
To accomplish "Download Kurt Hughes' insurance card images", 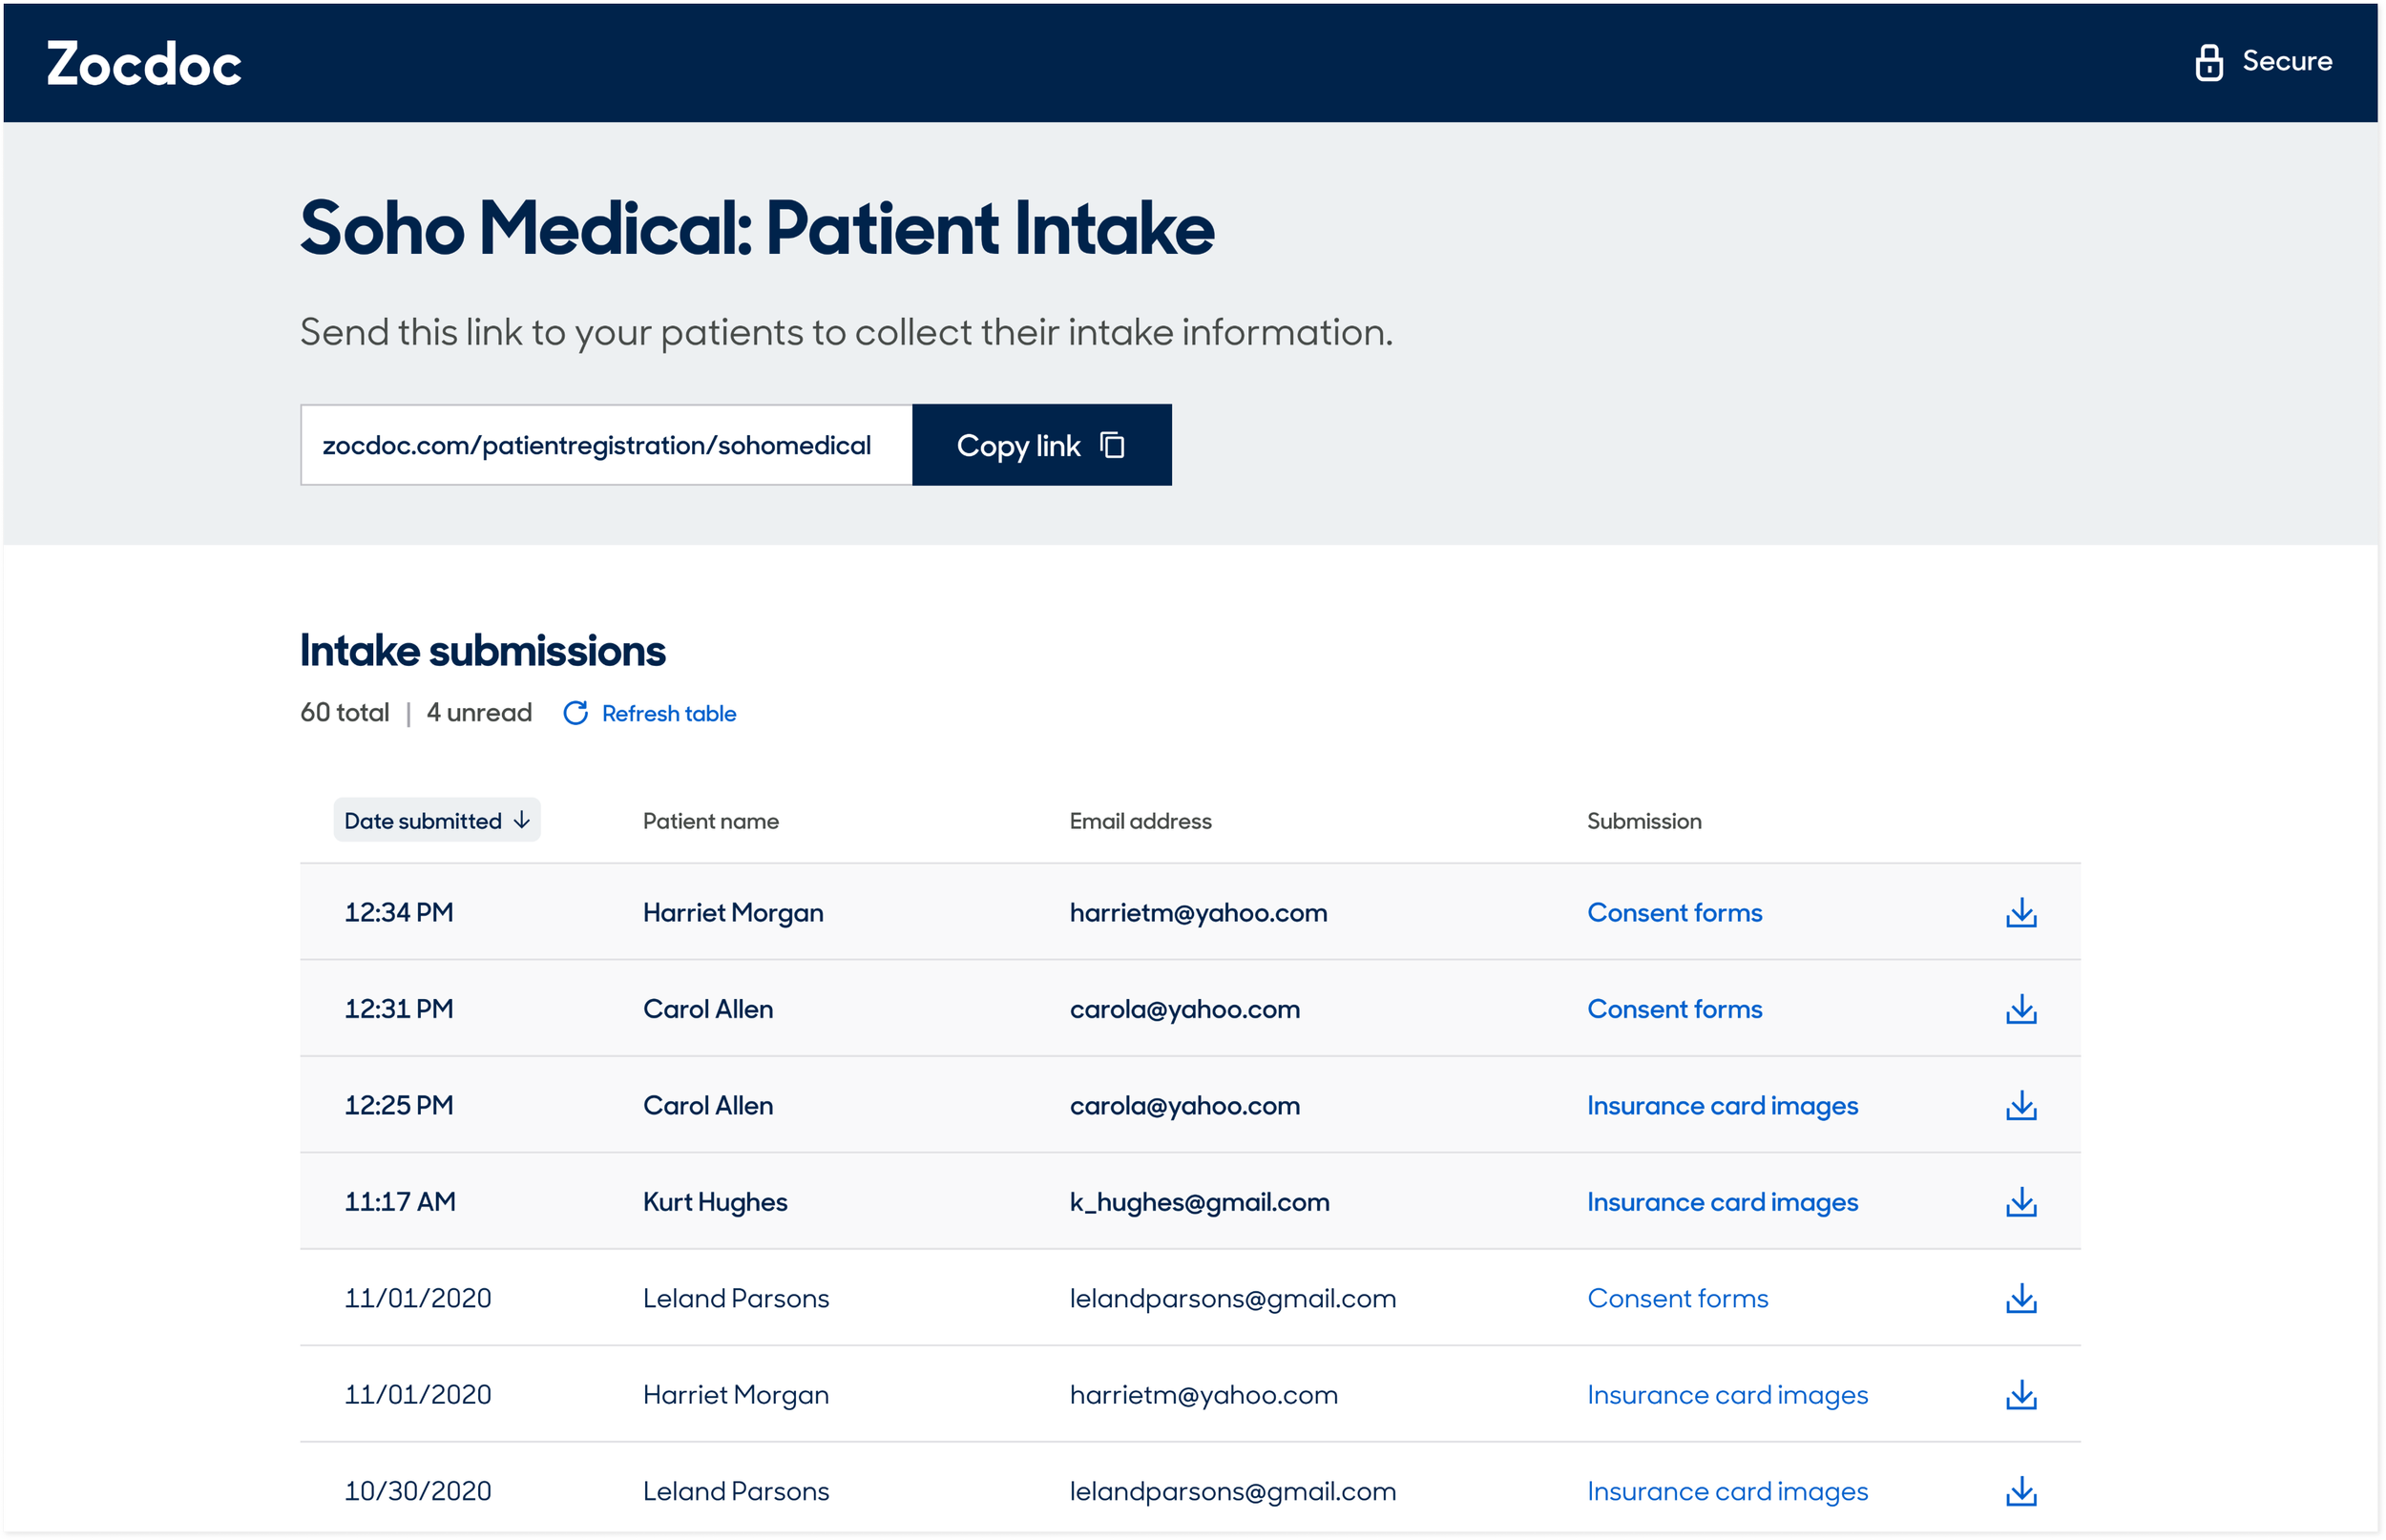I will (x=2021, y=1201).
